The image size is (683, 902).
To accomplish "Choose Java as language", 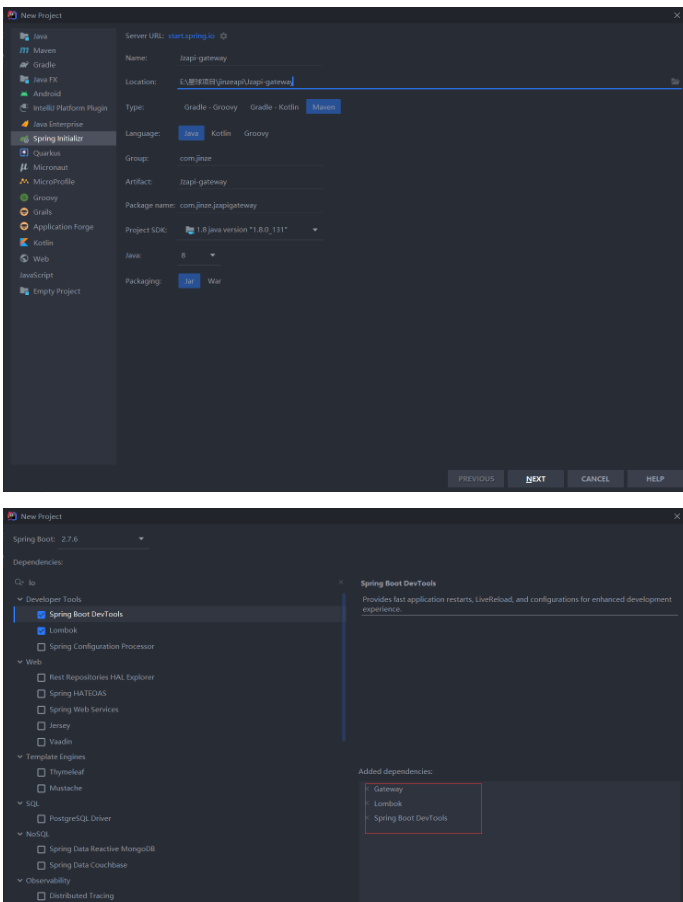I will pos(191,133).
